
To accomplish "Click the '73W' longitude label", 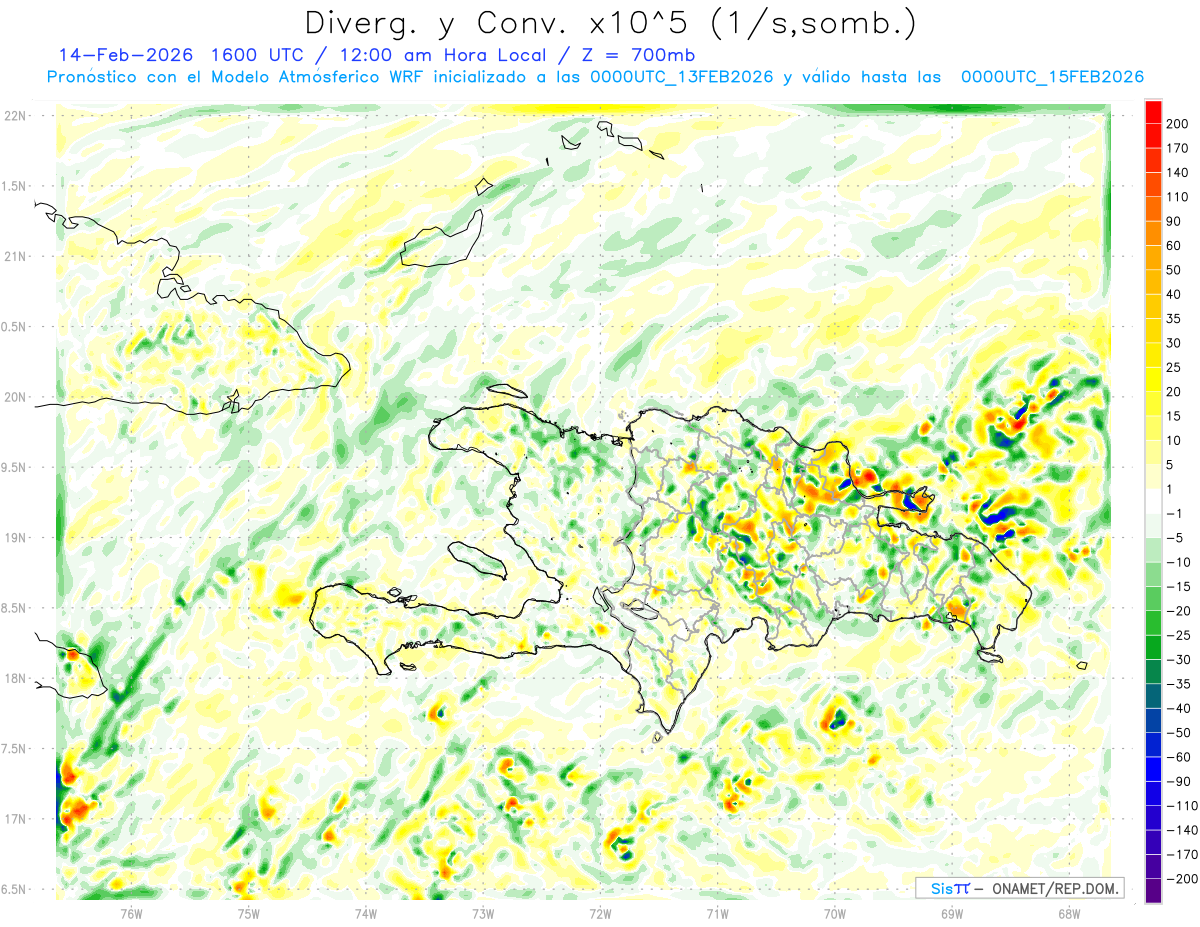I will (x=483, y=912).
